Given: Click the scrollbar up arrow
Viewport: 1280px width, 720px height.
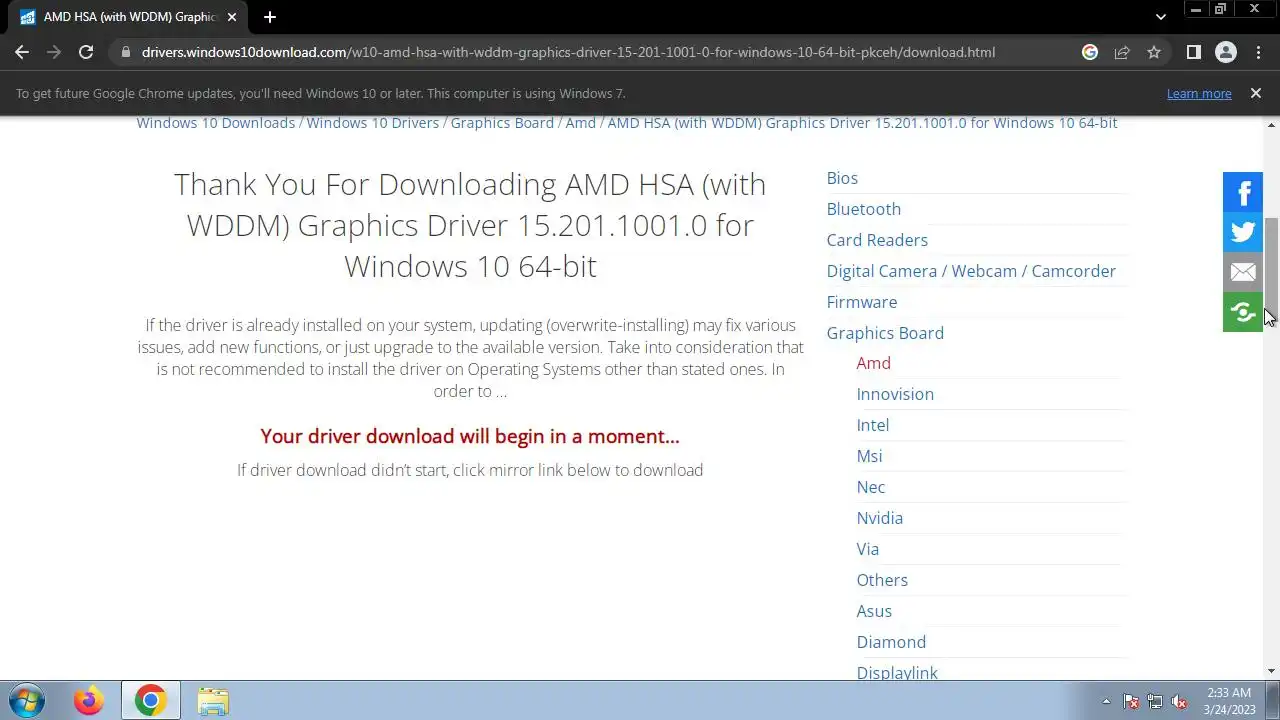Looking at the screenshot, I should tap(1272, 124).
